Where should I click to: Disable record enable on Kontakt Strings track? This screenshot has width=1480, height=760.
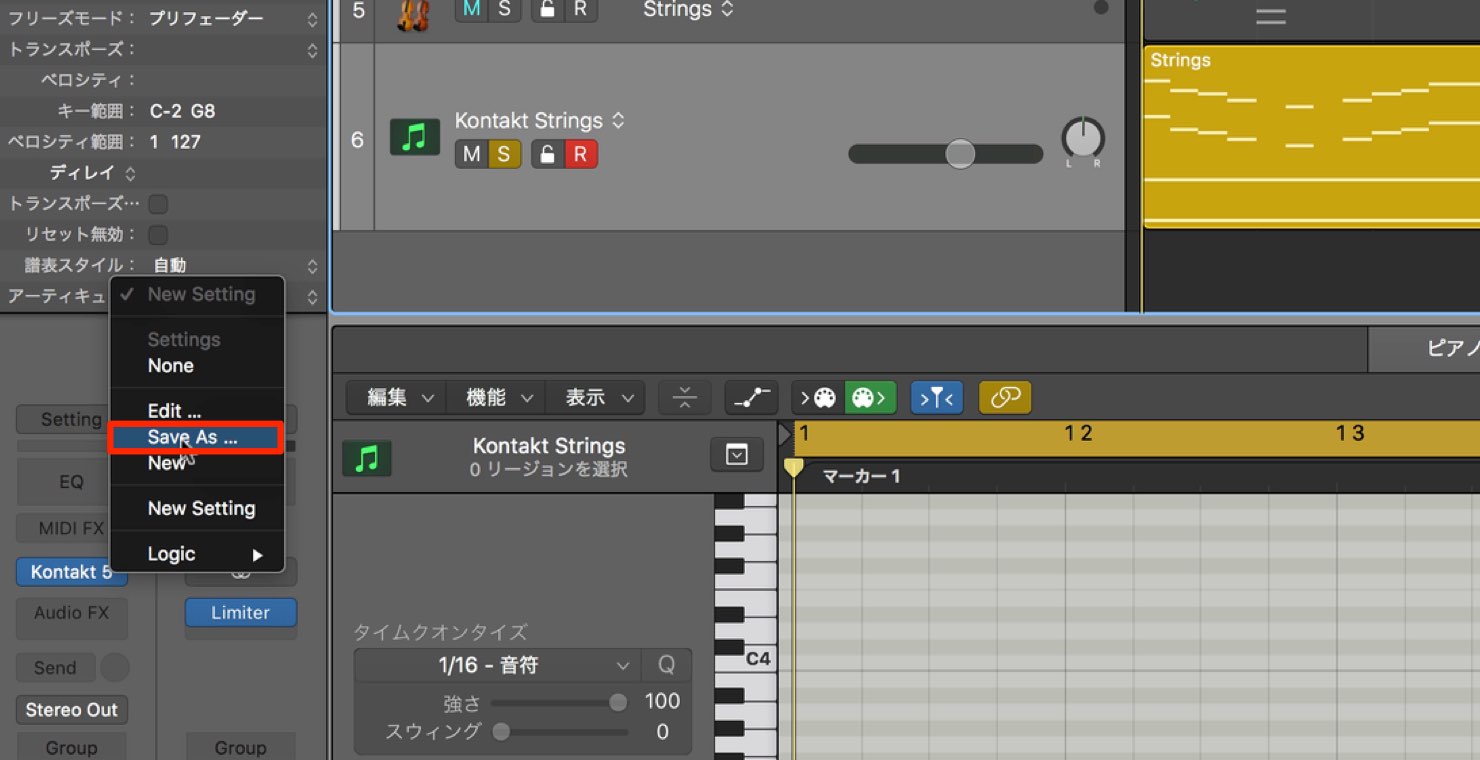tap(581, 154)
